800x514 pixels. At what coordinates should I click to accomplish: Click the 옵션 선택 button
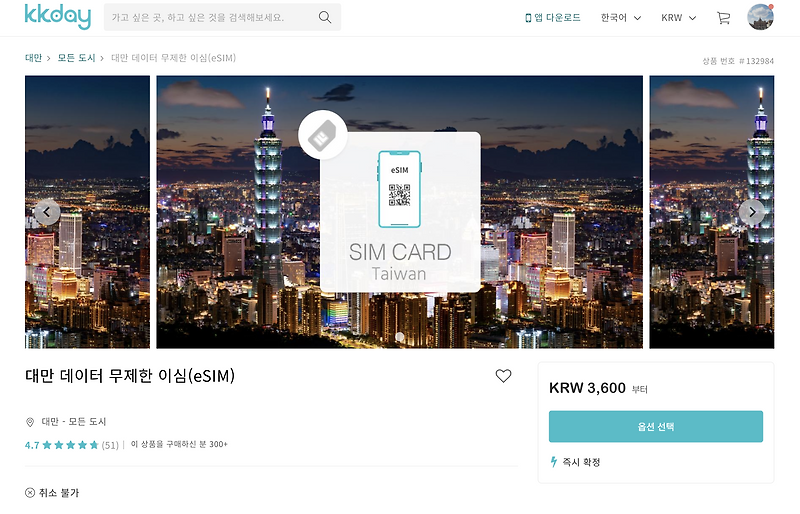pos(656,426)
